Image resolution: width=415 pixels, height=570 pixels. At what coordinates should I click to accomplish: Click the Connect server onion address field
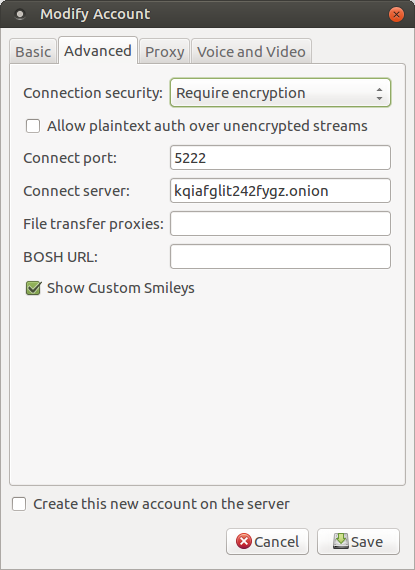click(x=280, y=190)
